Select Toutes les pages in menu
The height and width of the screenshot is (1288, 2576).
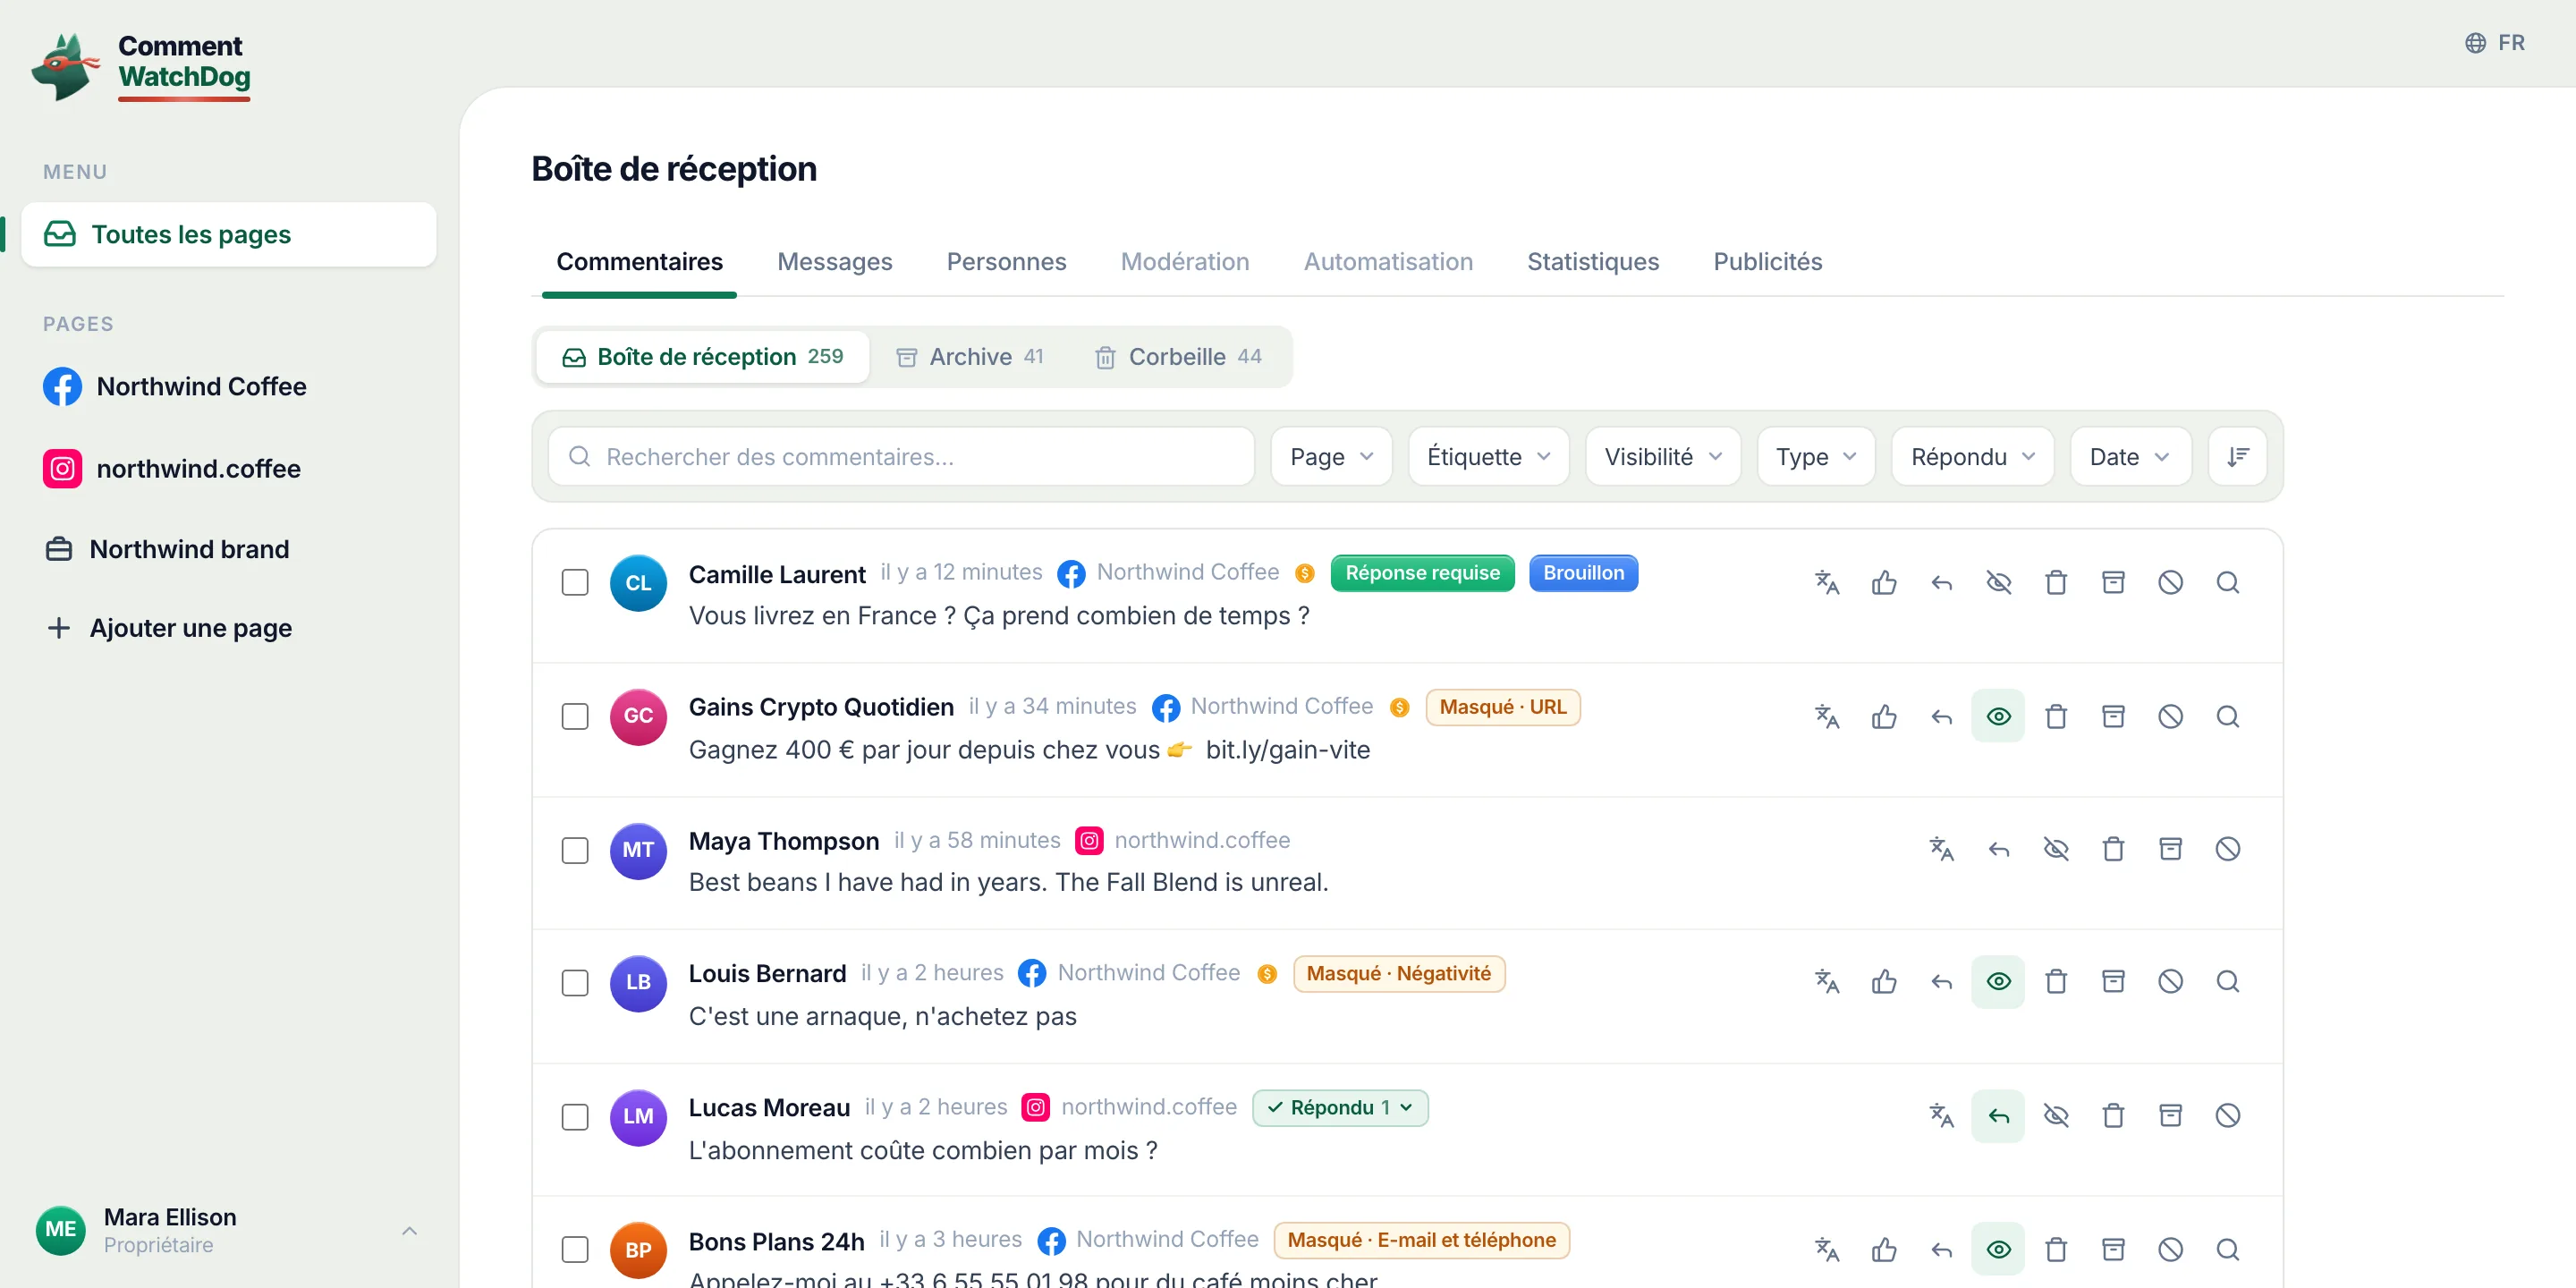228,234
